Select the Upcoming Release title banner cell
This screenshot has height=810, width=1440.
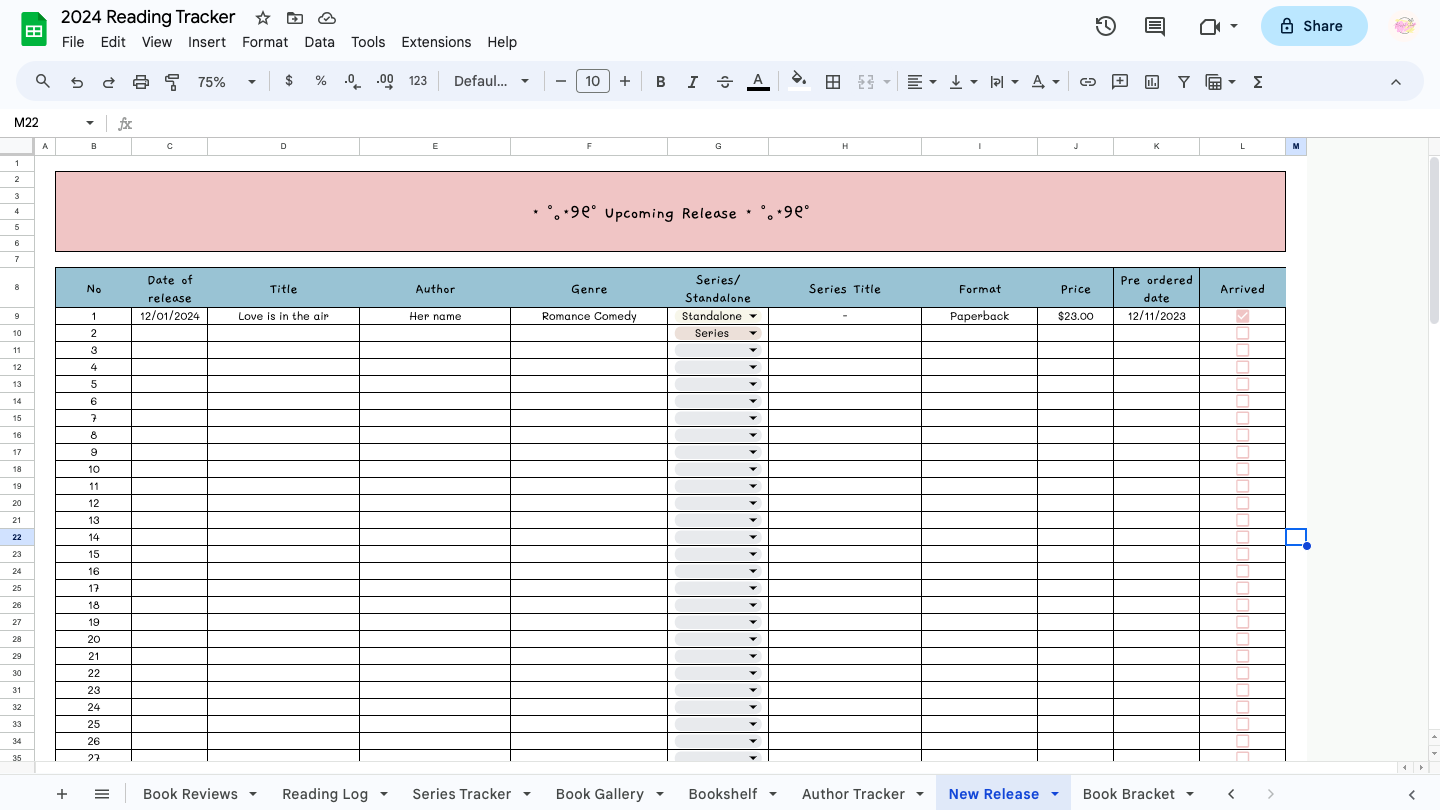pyautogui.click(x=670, y=212)
